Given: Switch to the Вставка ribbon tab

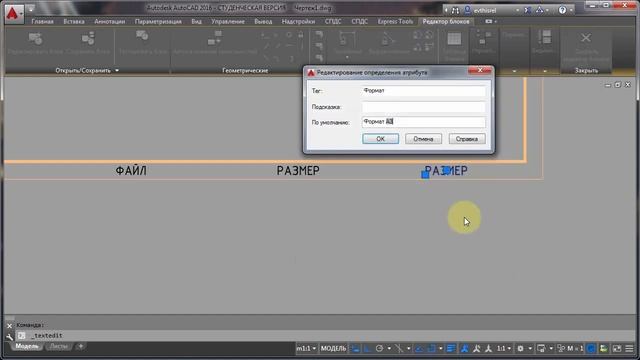Looking at the screenshot, I should pos(74,22).
